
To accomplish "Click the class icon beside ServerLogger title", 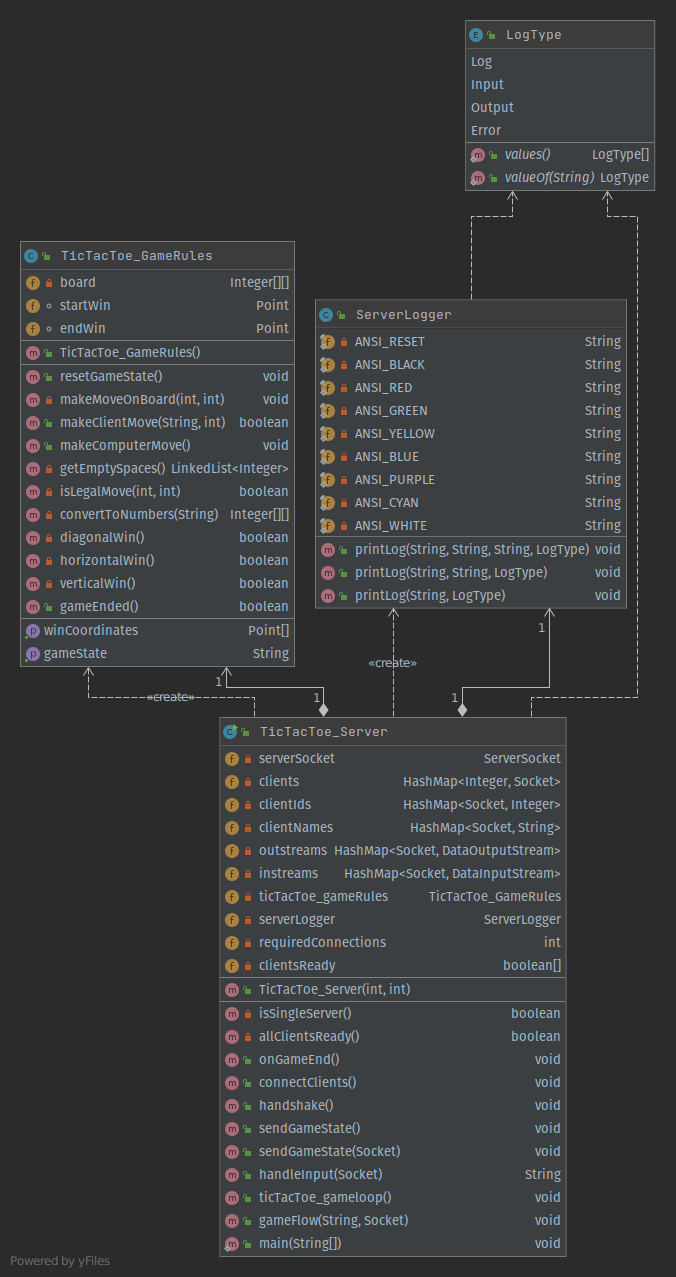I will click(x=326, y=315).
